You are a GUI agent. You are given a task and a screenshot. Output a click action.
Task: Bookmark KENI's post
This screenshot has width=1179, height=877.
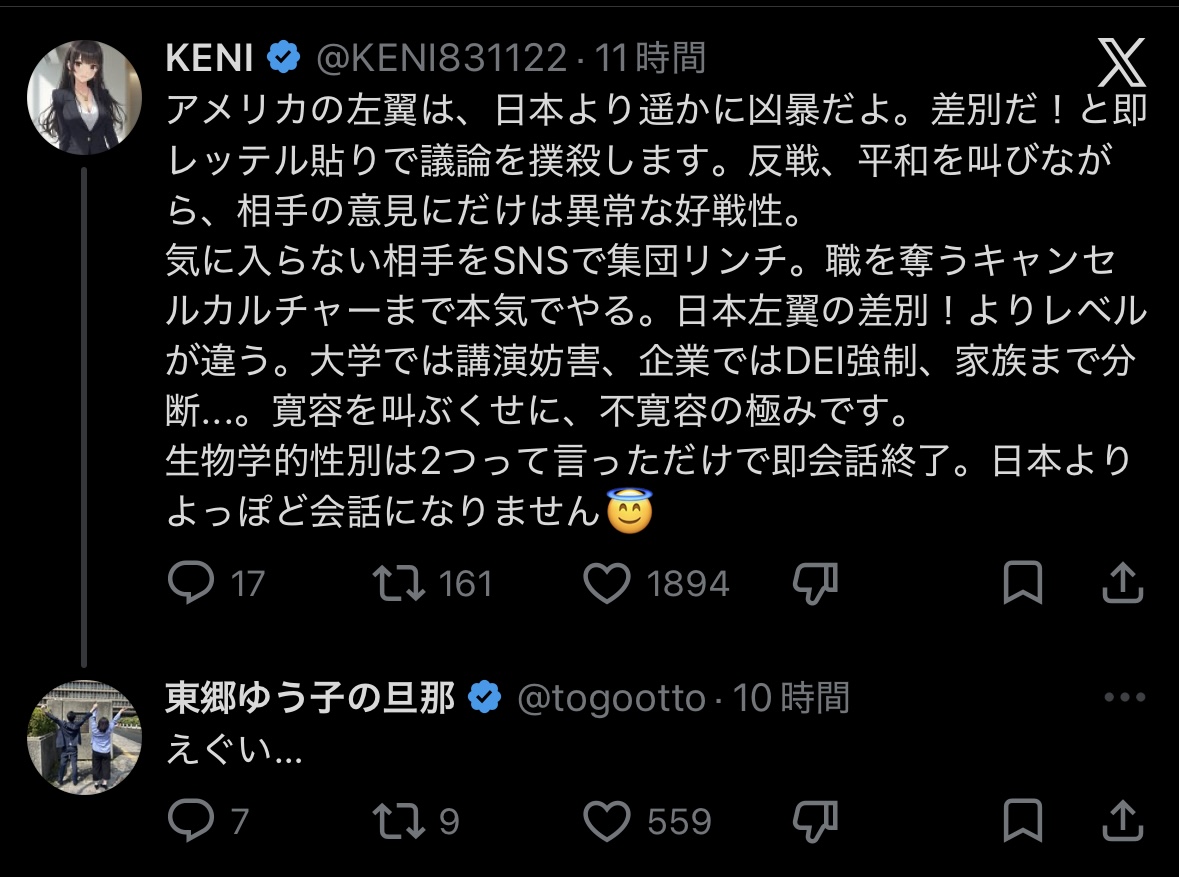(x=1022, y=583)
